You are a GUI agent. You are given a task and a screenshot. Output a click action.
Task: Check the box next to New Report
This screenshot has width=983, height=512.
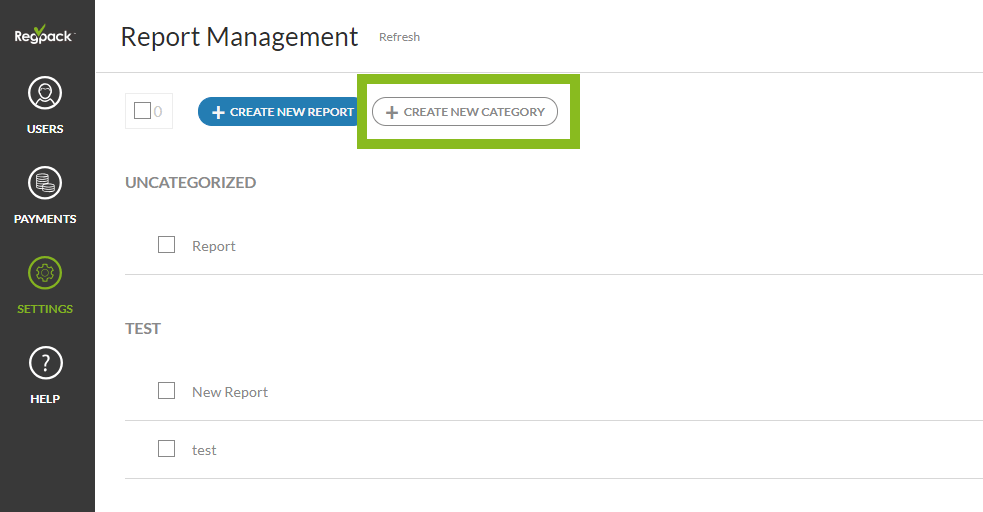167,391
